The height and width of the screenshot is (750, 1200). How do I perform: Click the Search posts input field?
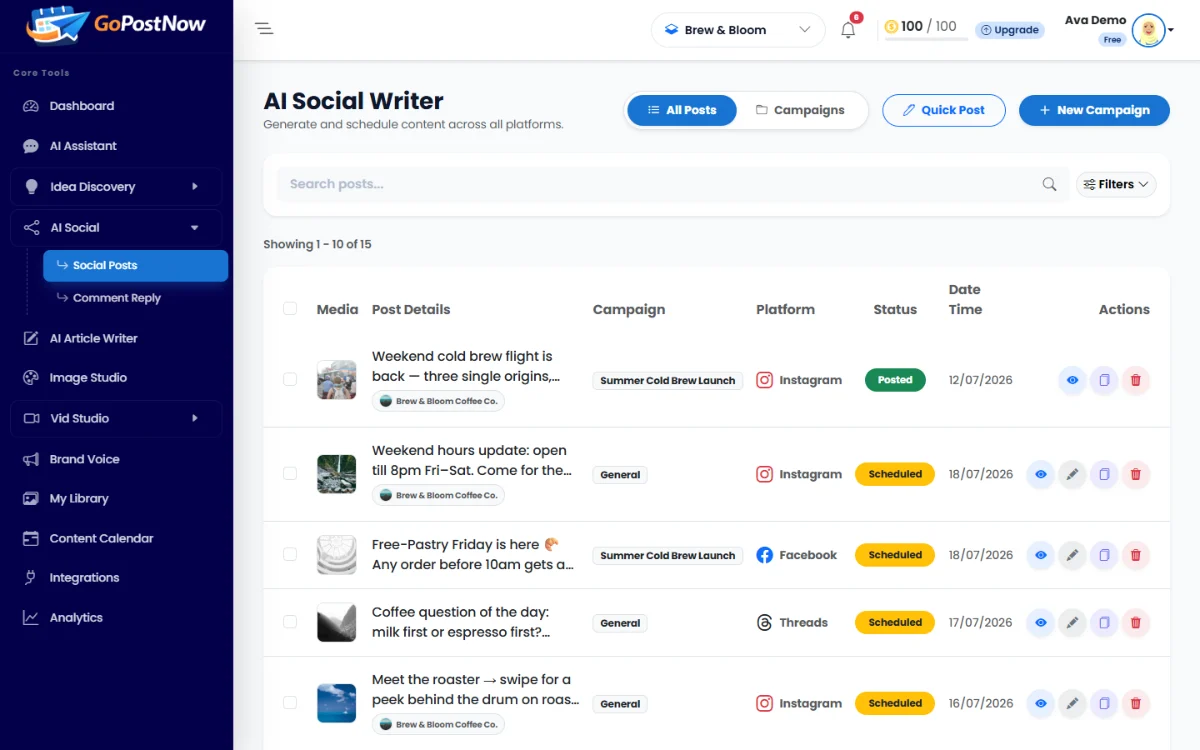pyautogui.click(x=672, y=184)
